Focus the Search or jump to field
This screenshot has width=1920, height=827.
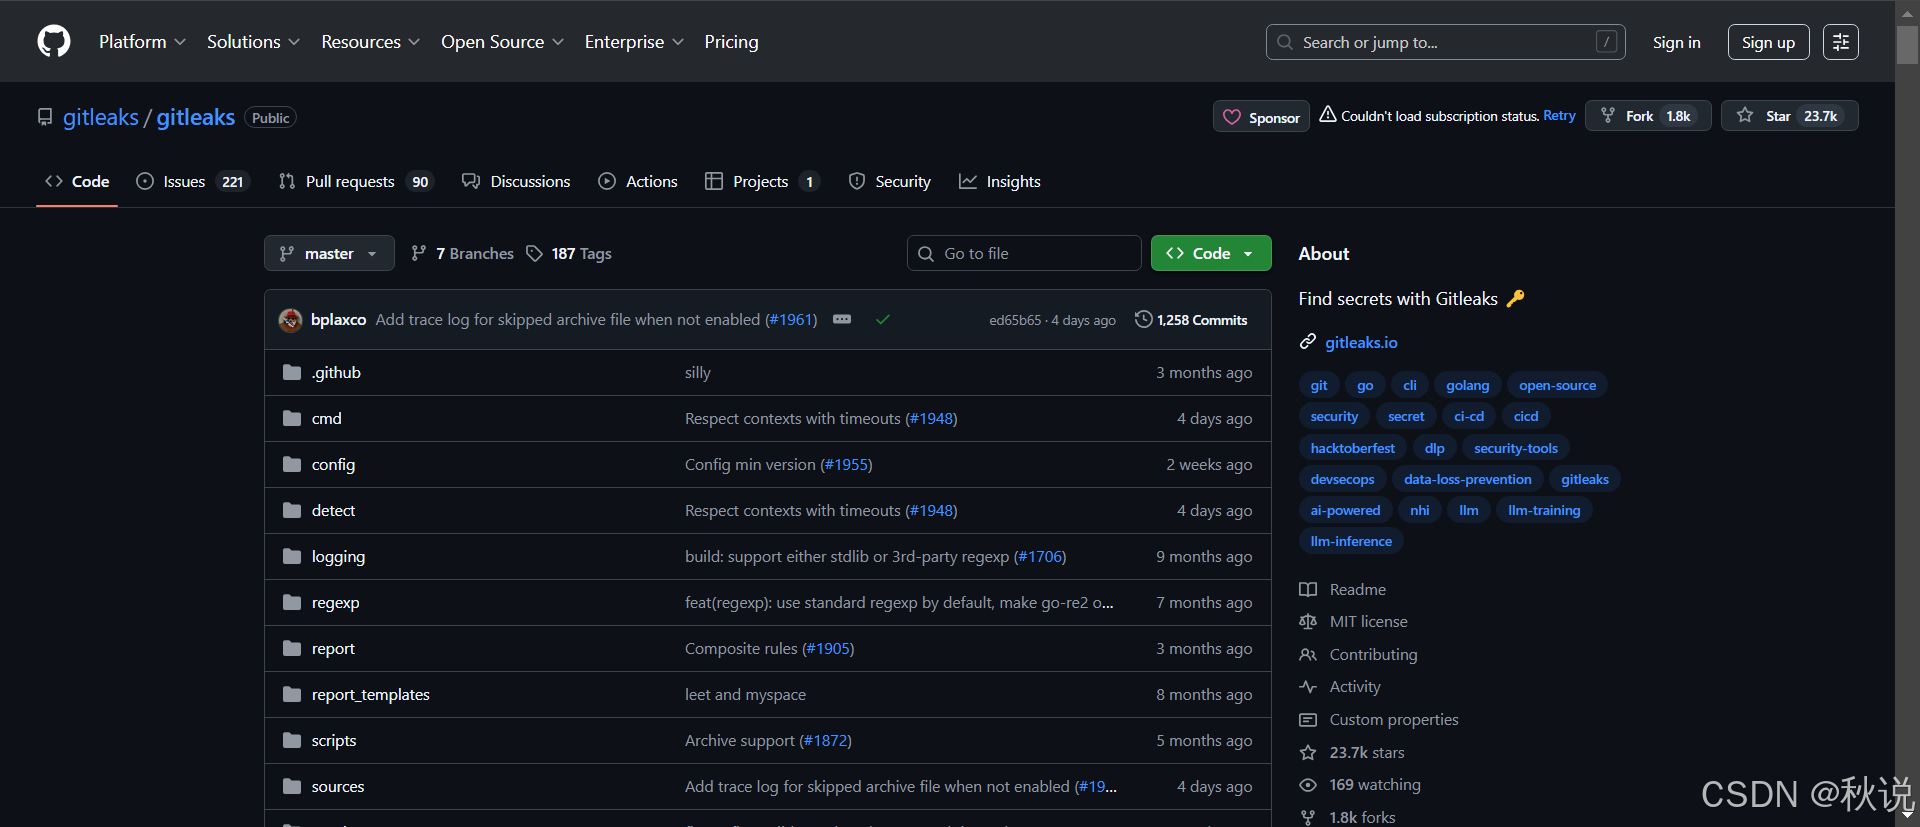(x=1445, y=42)
